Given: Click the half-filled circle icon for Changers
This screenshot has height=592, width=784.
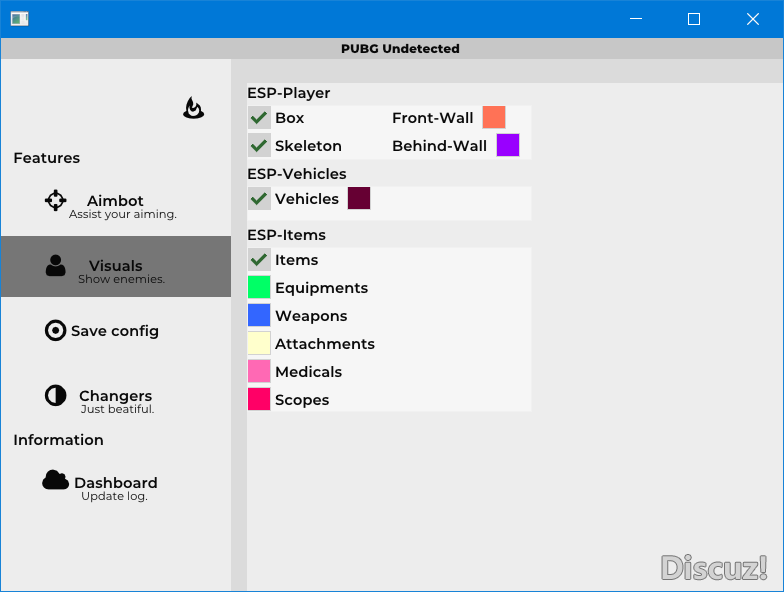Looking at the screenshot, I should pos(56,396).
